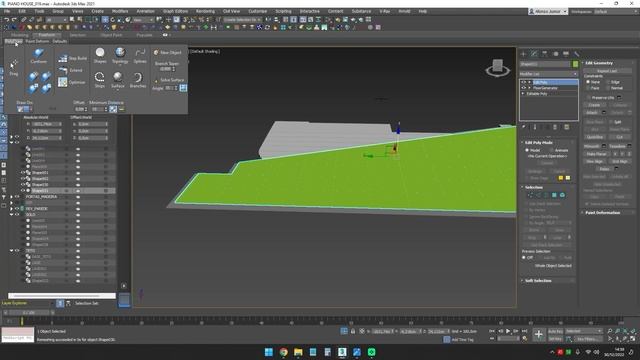Select the Drag tool in the Freeform ribbon
Image resolution: width=640 pixels, height=360 pixels.
(13, 68)
